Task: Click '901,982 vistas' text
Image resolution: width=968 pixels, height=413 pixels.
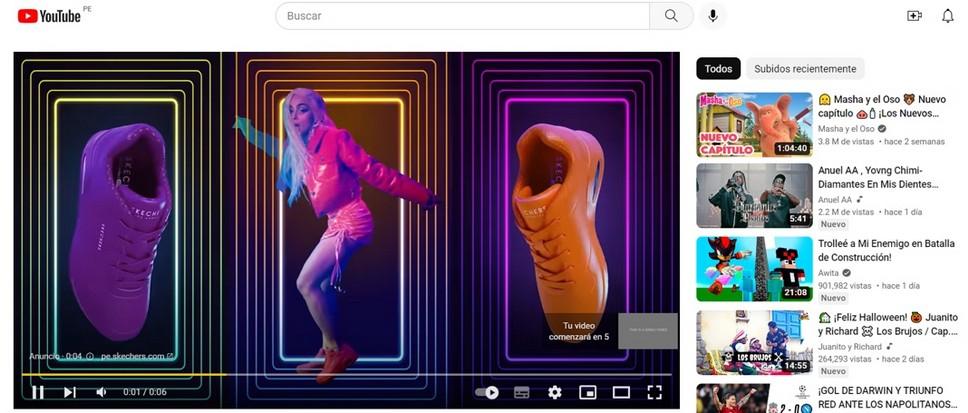Action: click(845, 286)
